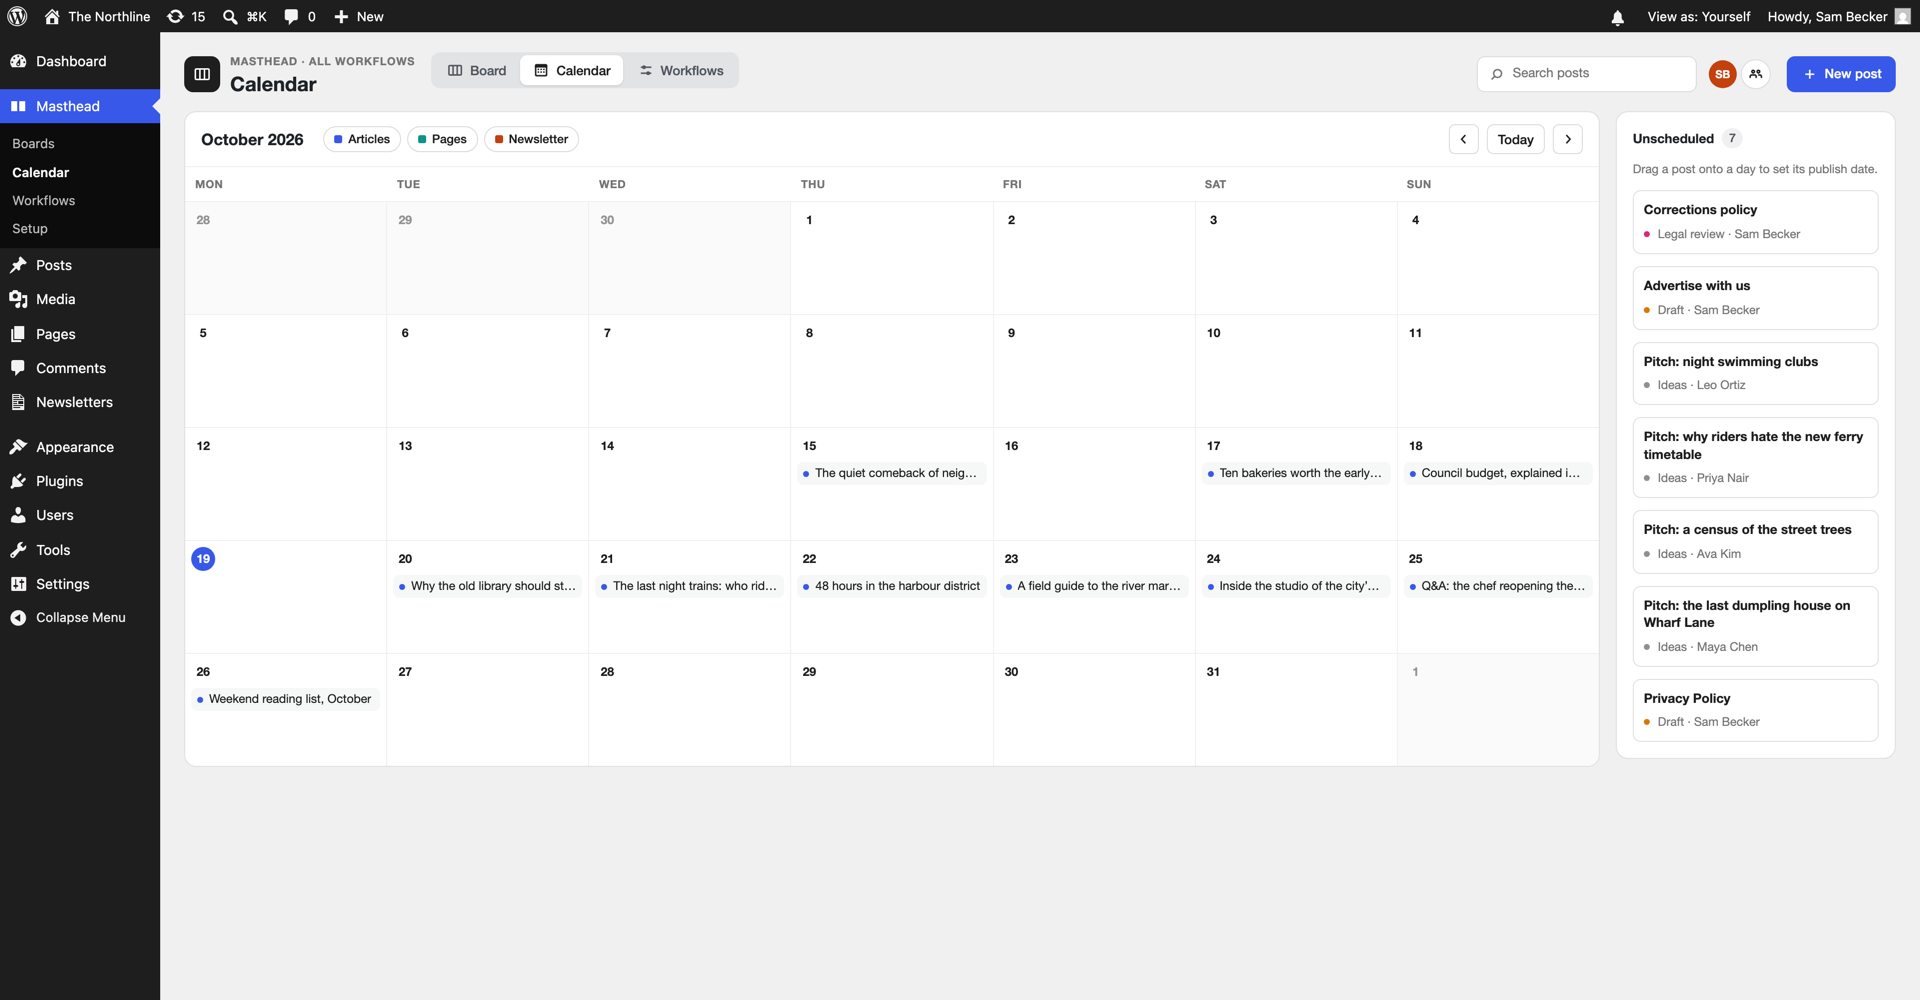
Task: Open Media in the sidebar
Action: (80, 299)
